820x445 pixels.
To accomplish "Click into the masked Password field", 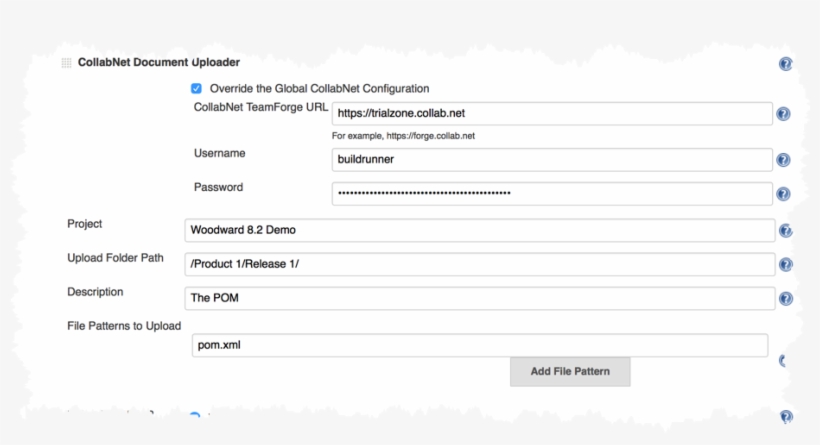I will tap(552, 193).
